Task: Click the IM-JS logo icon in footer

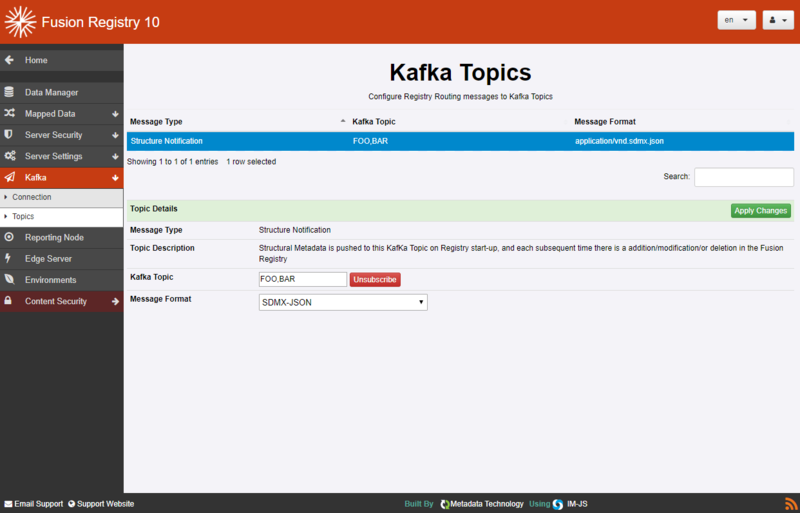Action: tap(558, 504)
